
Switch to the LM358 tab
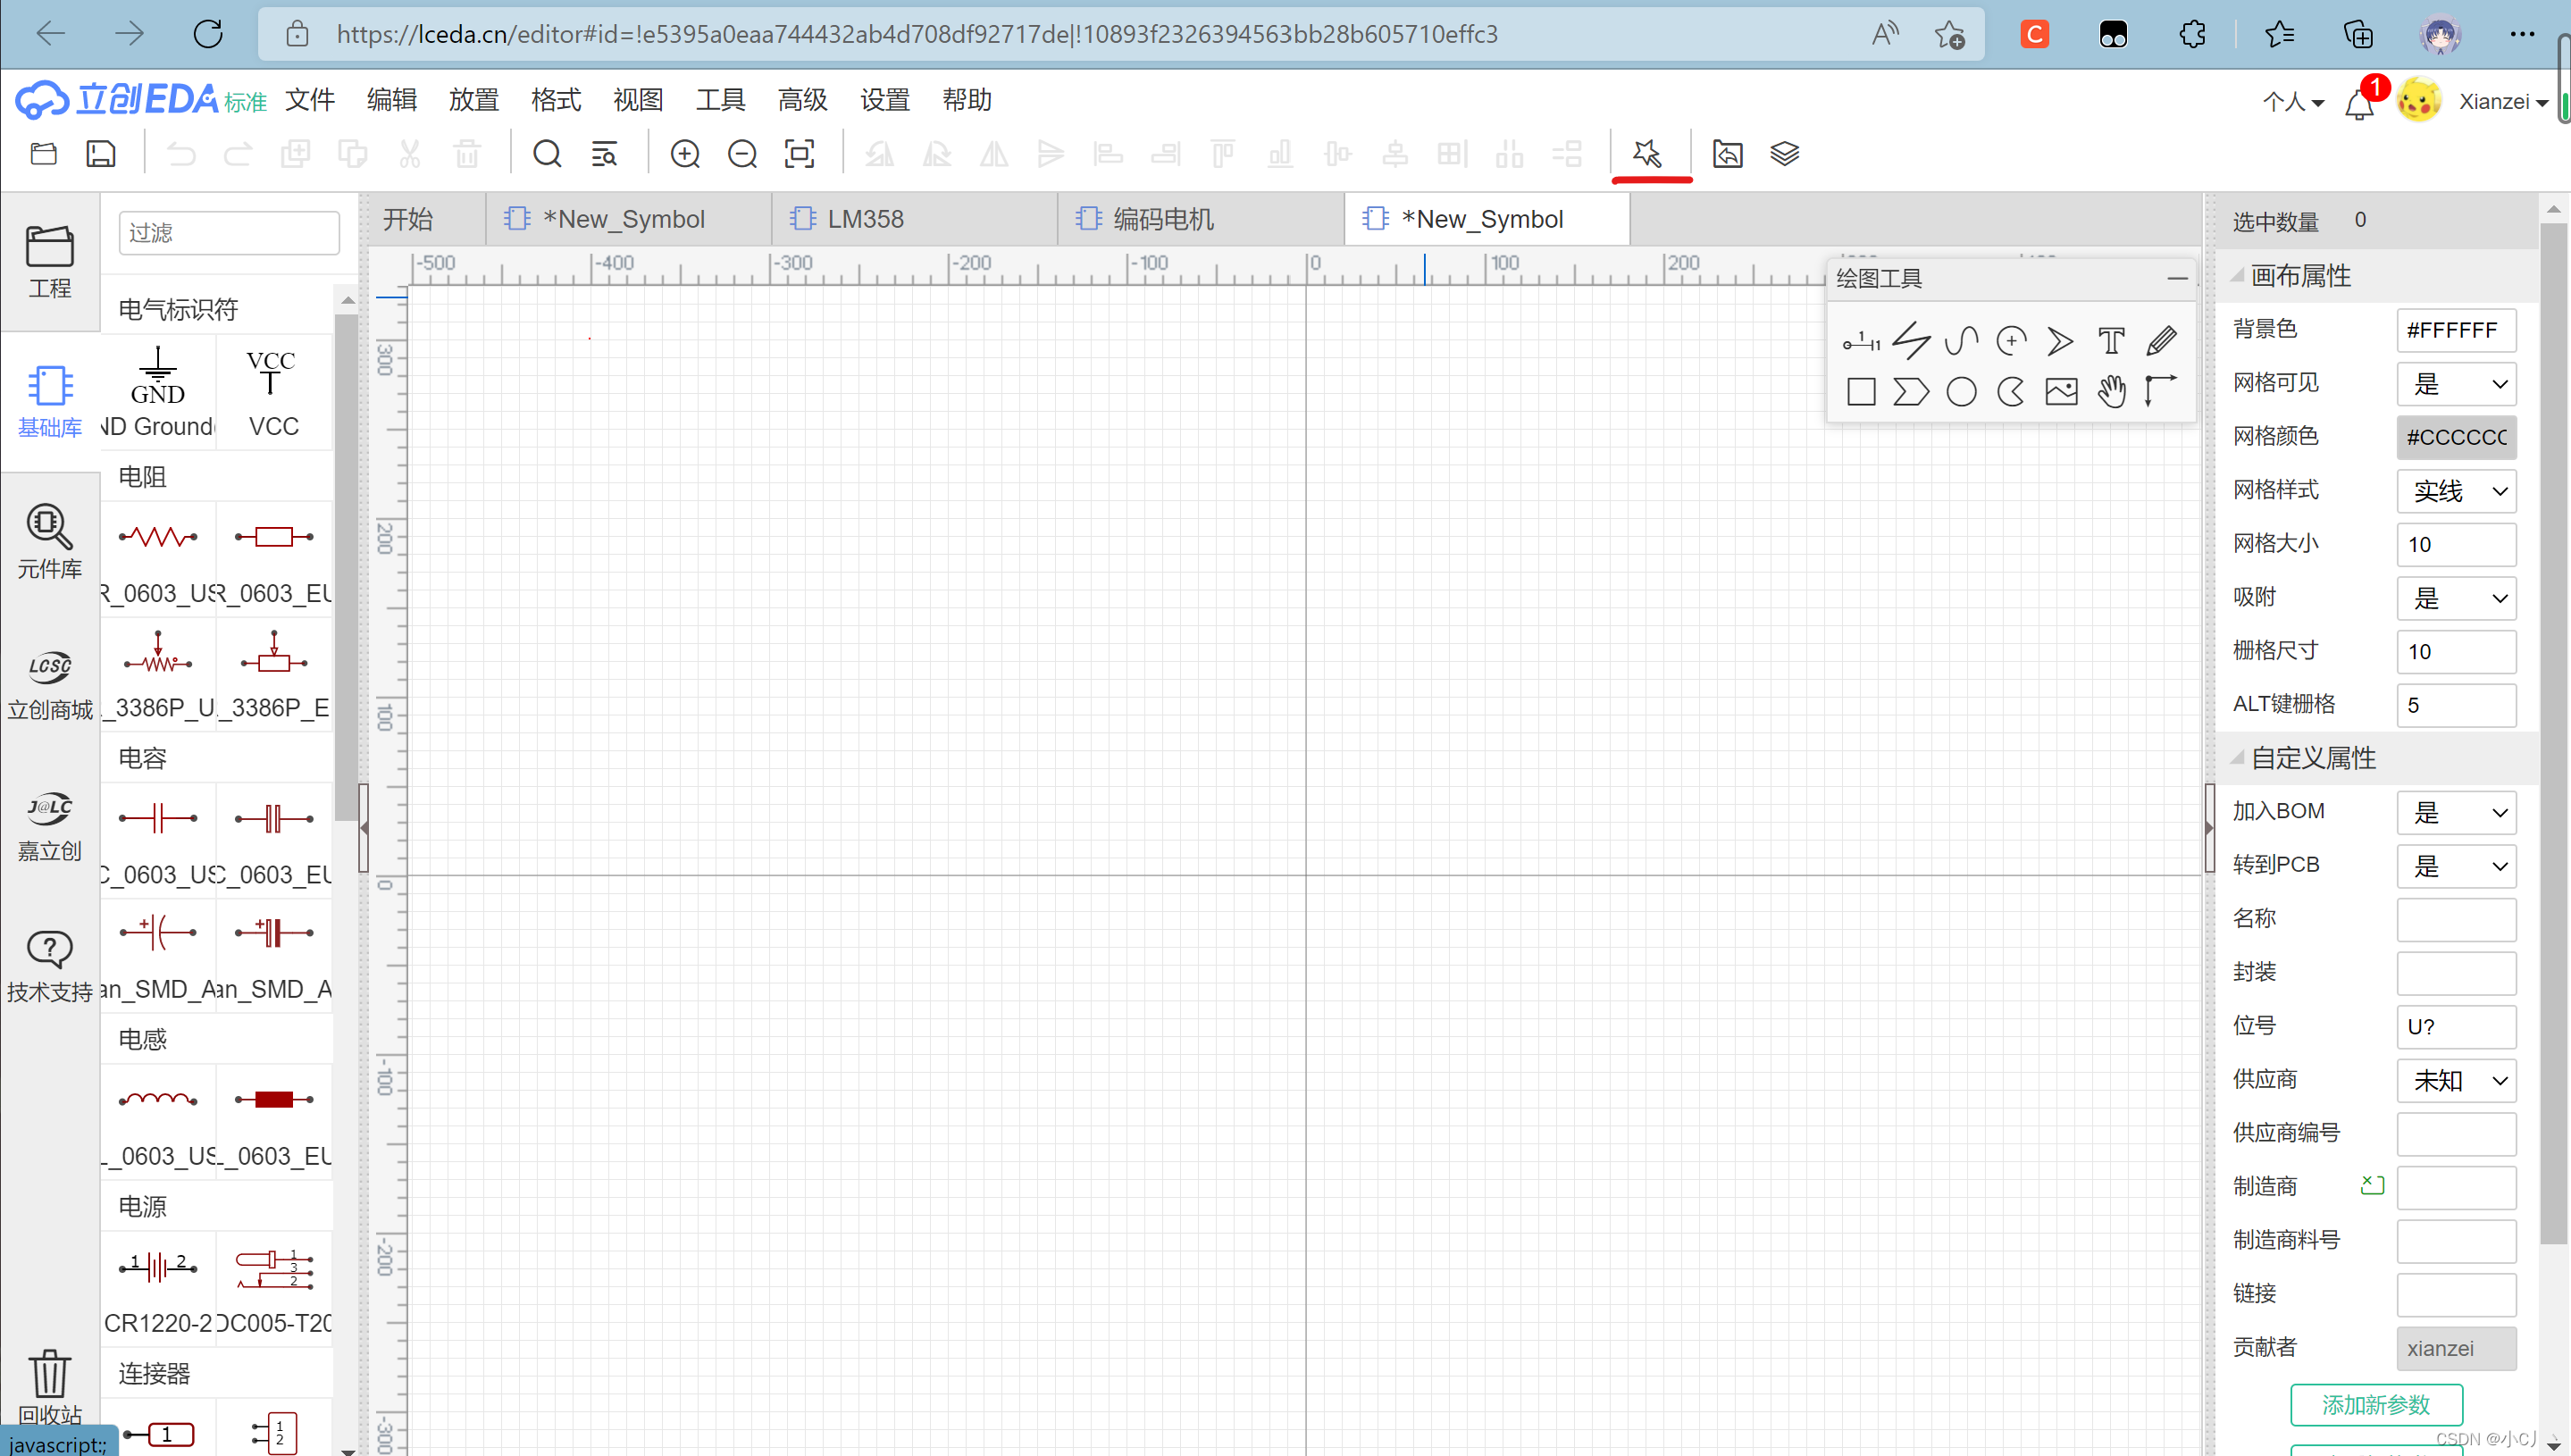pos(864,219)
